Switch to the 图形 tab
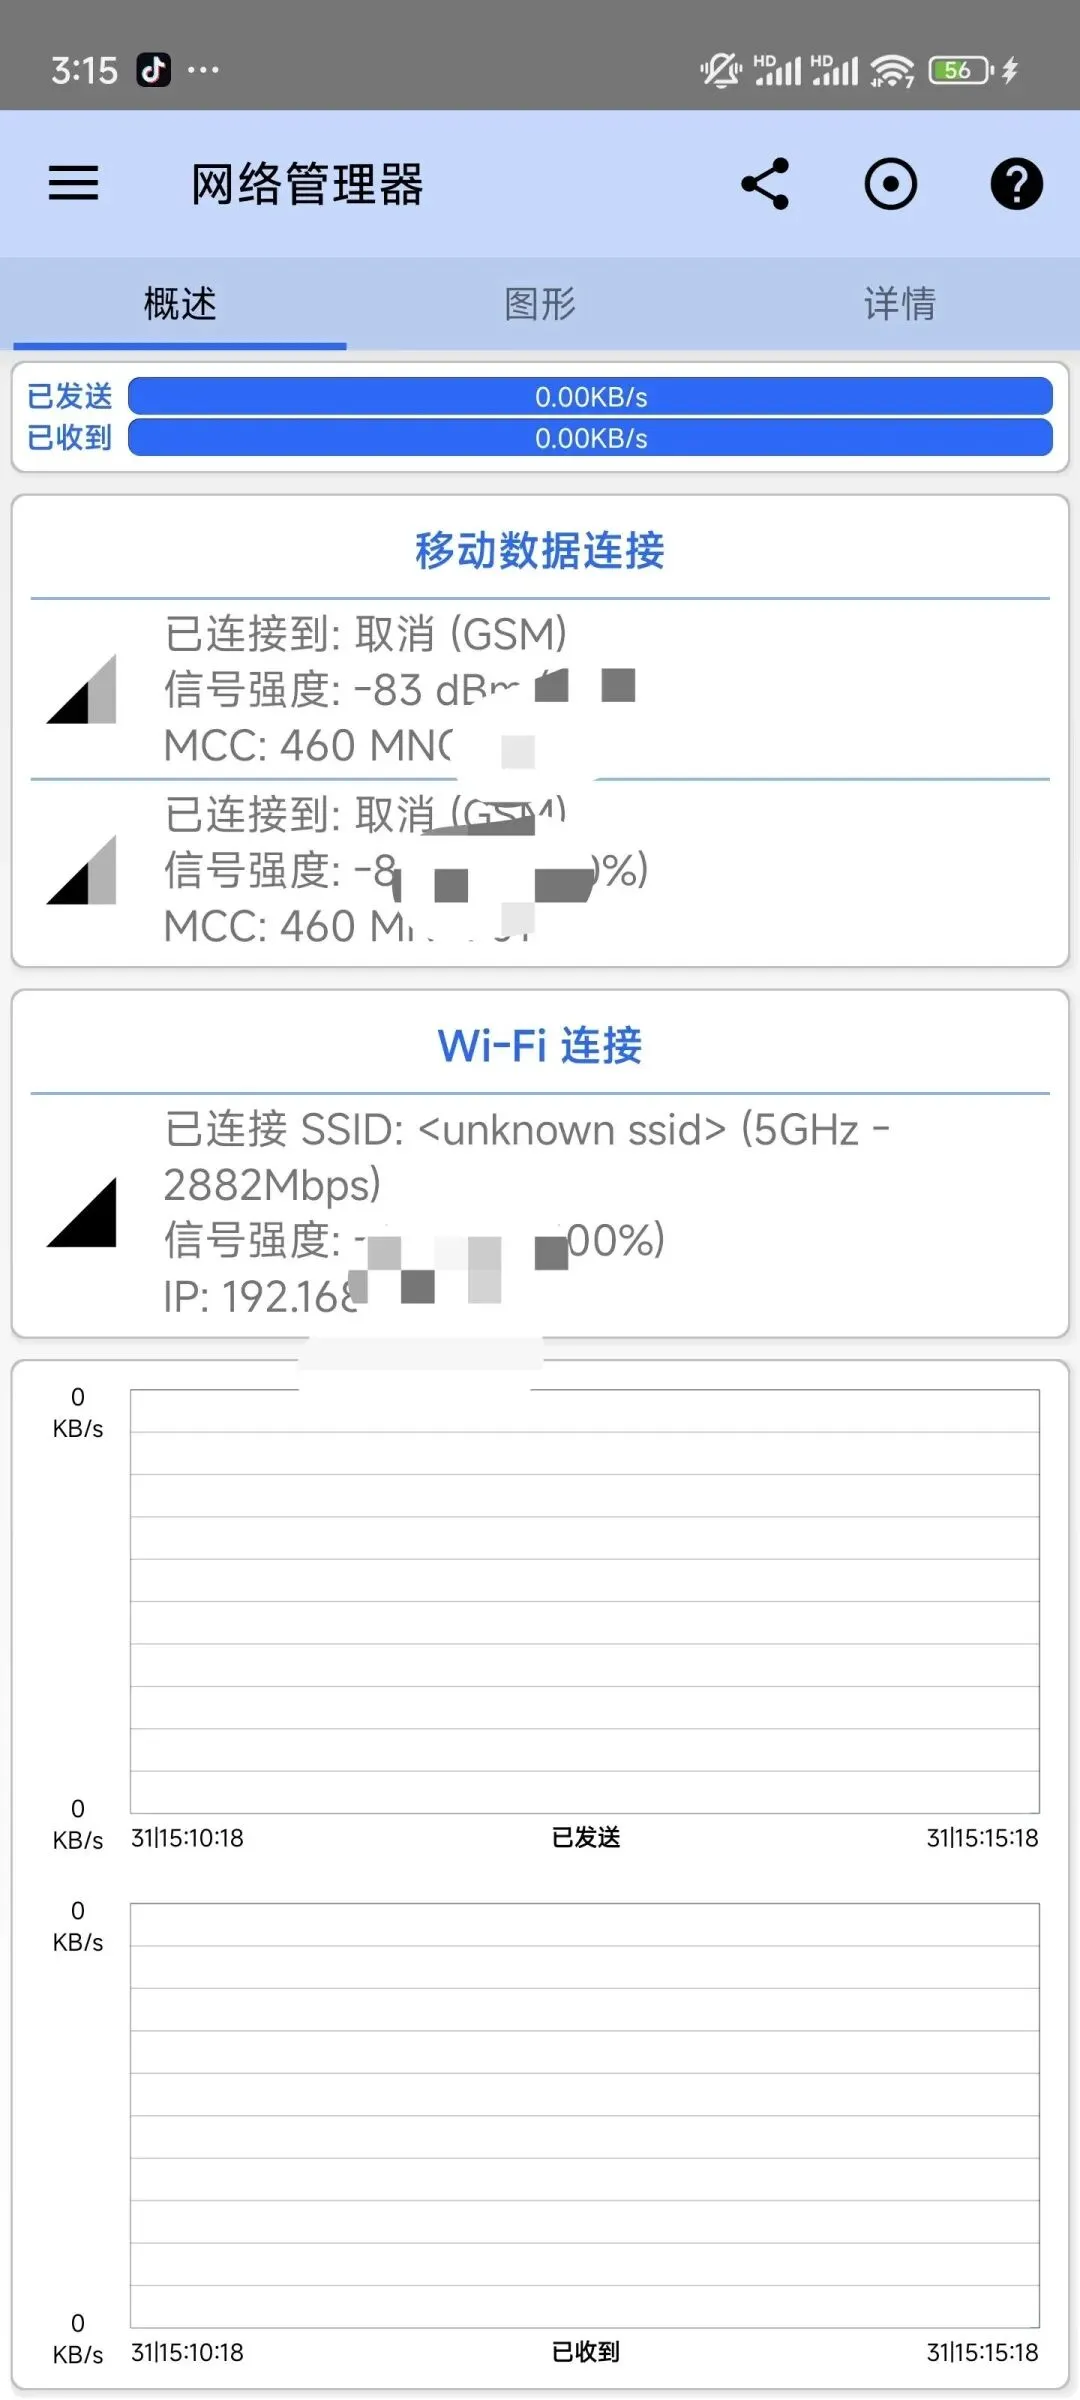This screenshot has height=2400, width=1080. tap(540, 304)
